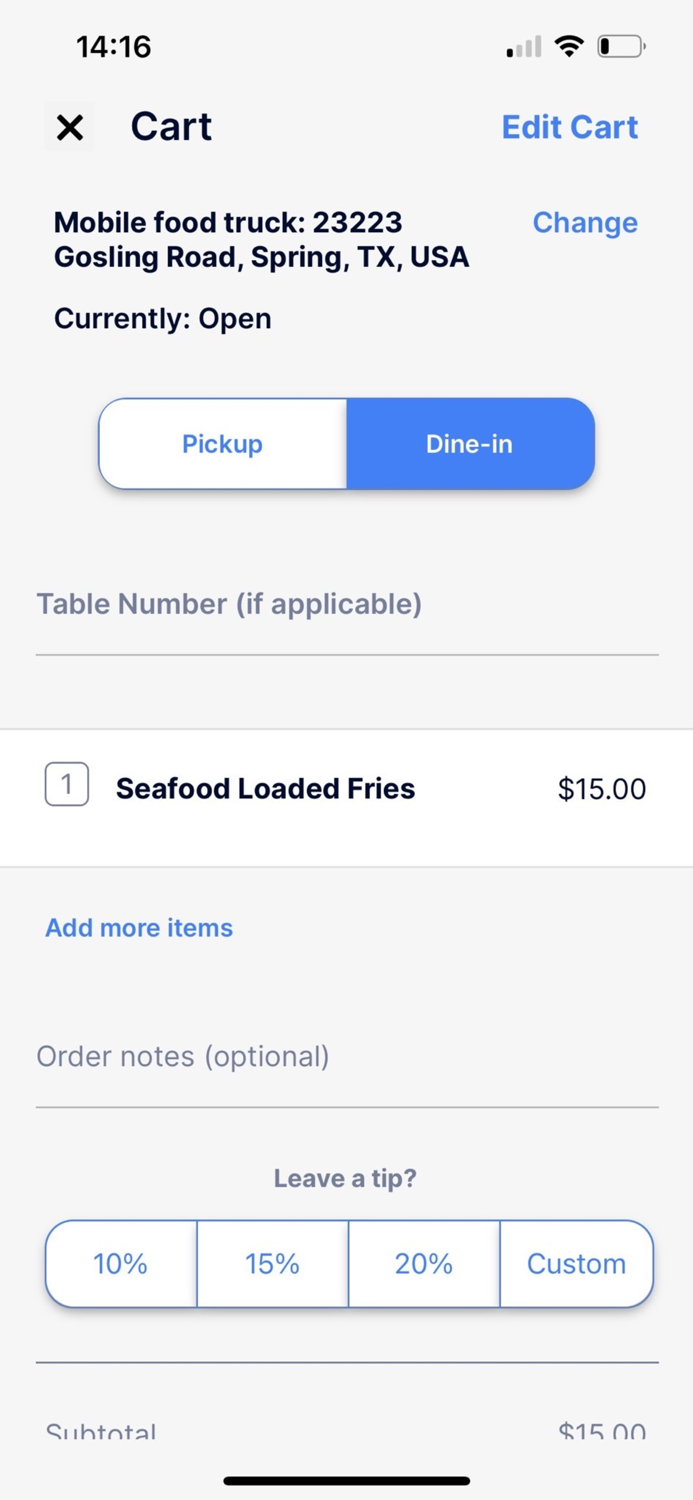Viewport: 693px width, 1500px height.
Task: Tap Change to pick another location
Action: (585, 222)
